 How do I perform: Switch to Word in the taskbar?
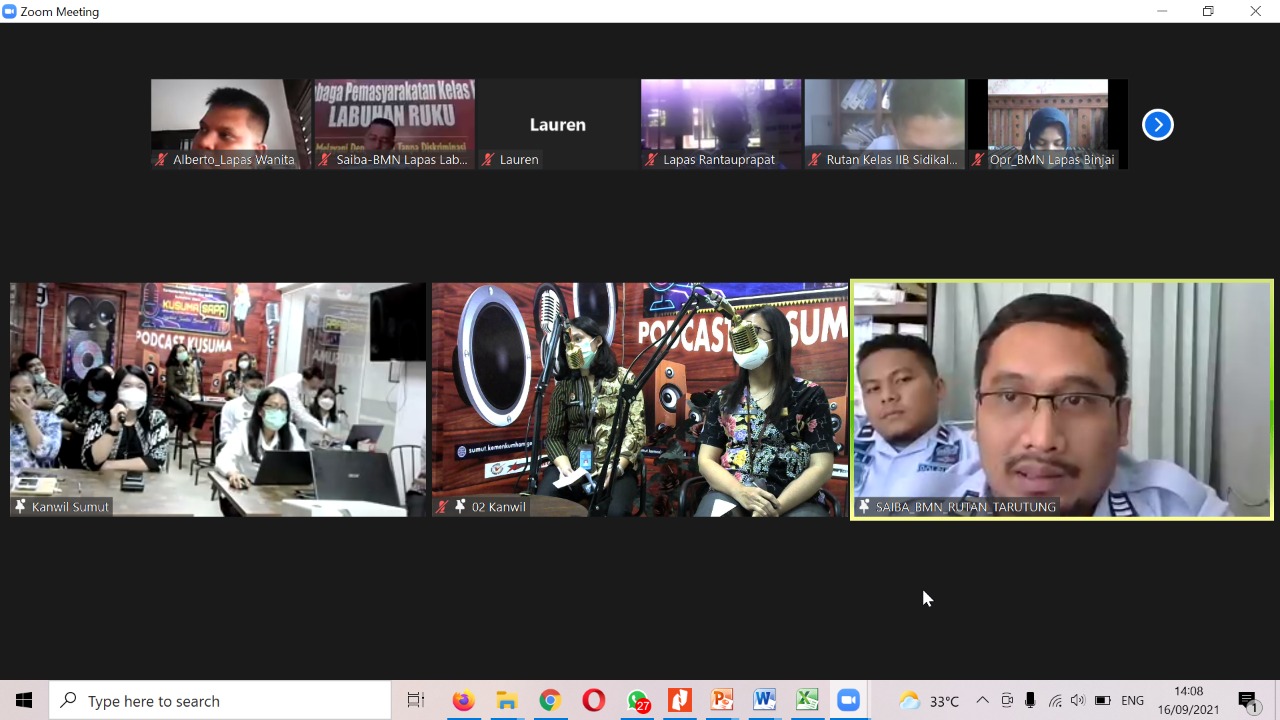(x=765, y=700)
